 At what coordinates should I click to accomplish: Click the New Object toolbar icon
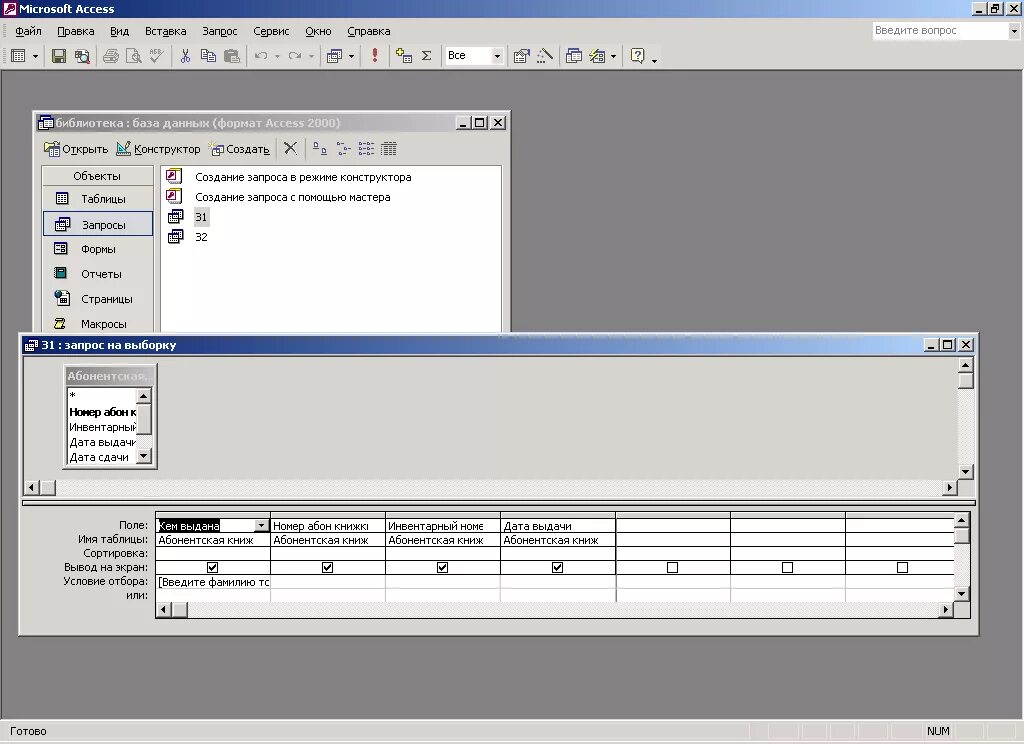click(597, 56)
